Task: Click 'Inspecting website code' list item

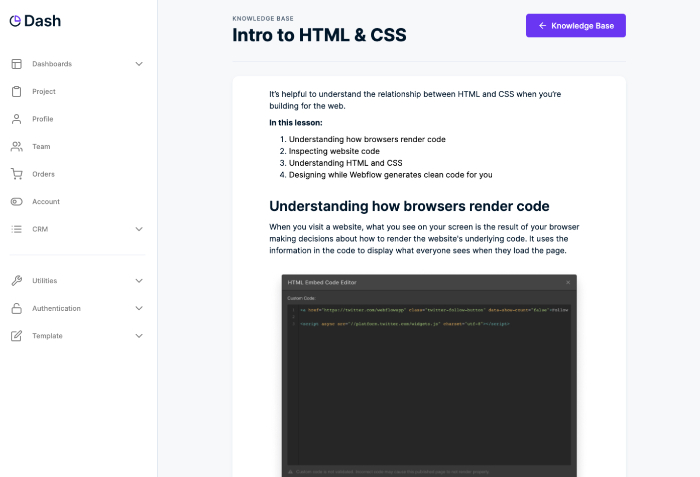Action: click(x=334, y=151)
